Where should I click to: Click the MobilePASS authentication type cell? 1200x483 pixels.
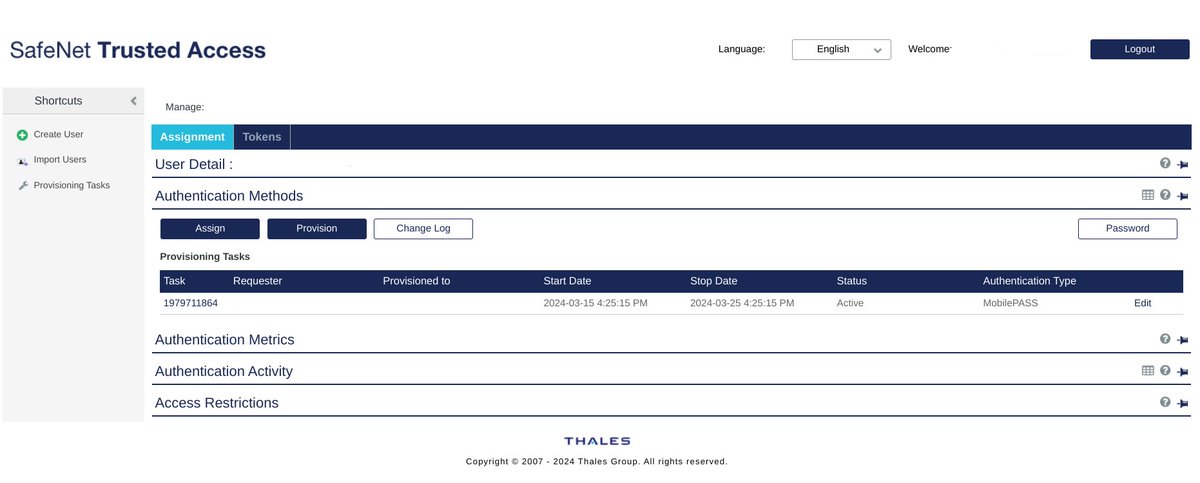point(1009,303)
